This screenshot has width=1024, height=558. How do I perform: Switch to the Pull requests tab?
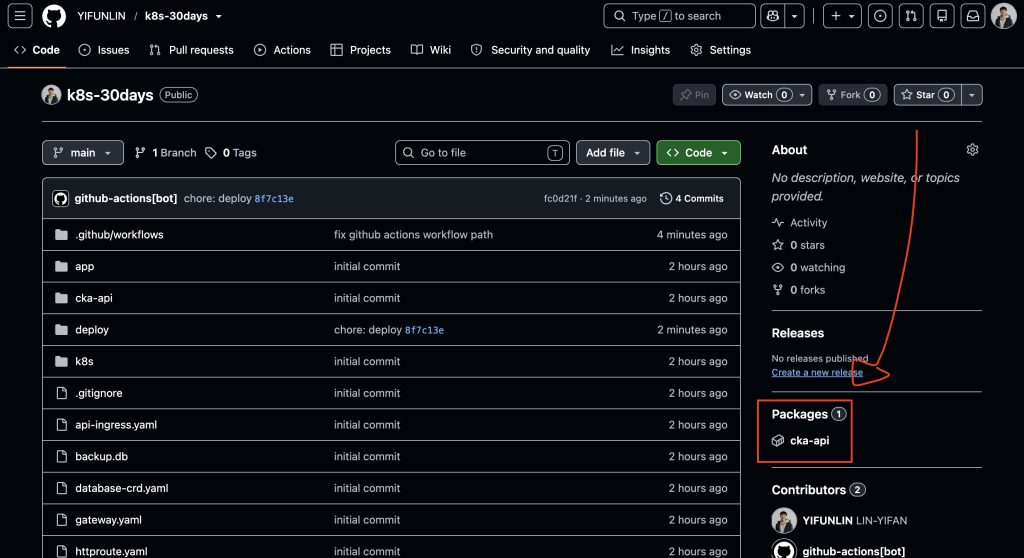[191, 50]
